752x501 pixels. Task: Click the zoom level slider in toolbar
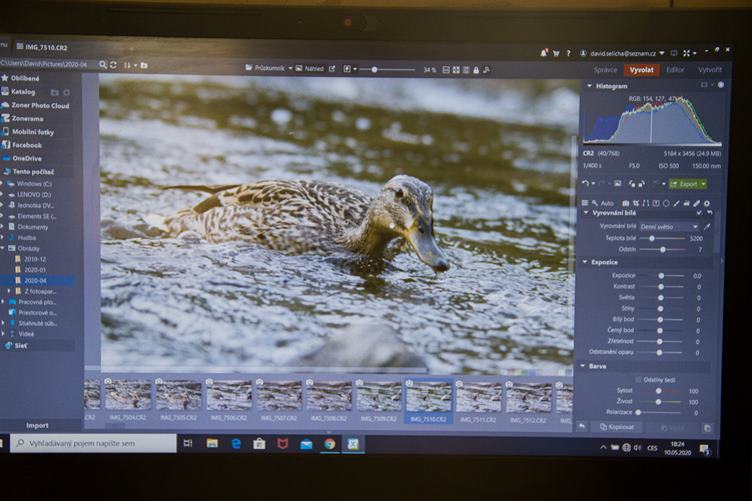pos(387,70)
